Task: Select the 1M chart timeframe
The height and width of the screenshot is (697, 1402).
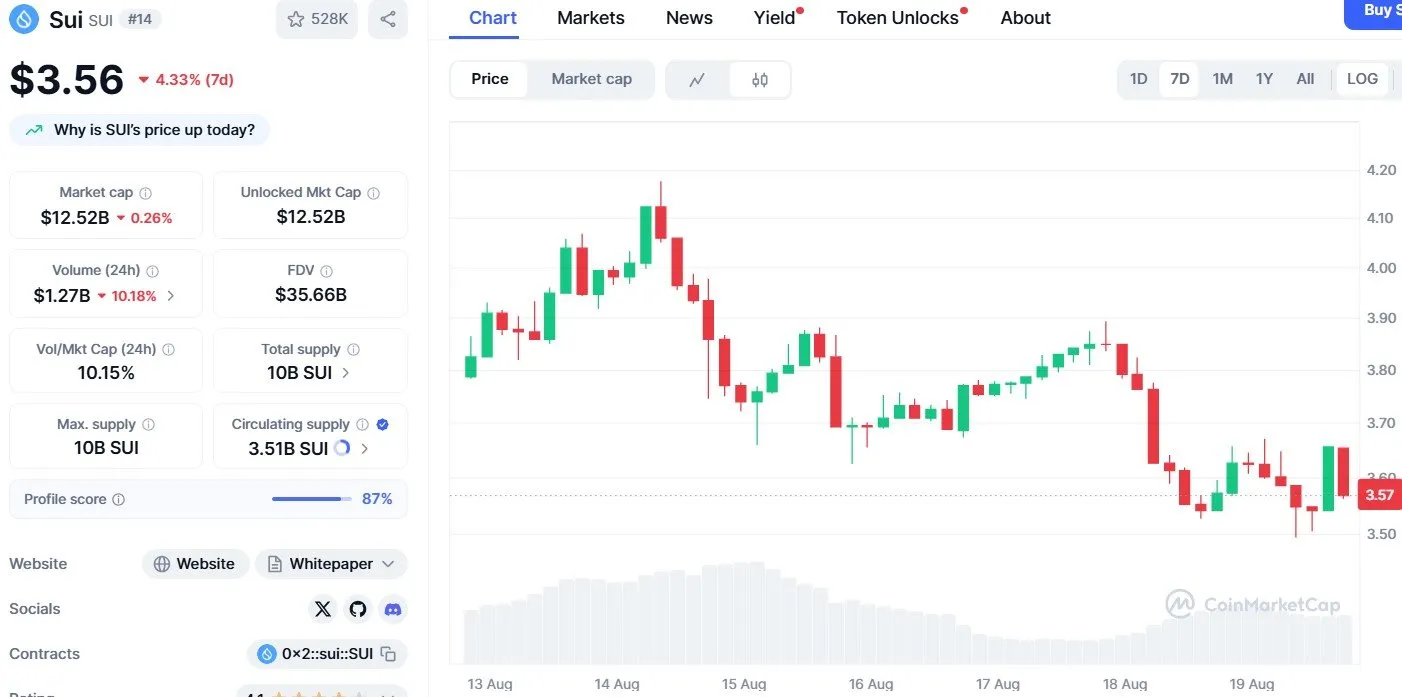Action: click(x=1222, y=79)
